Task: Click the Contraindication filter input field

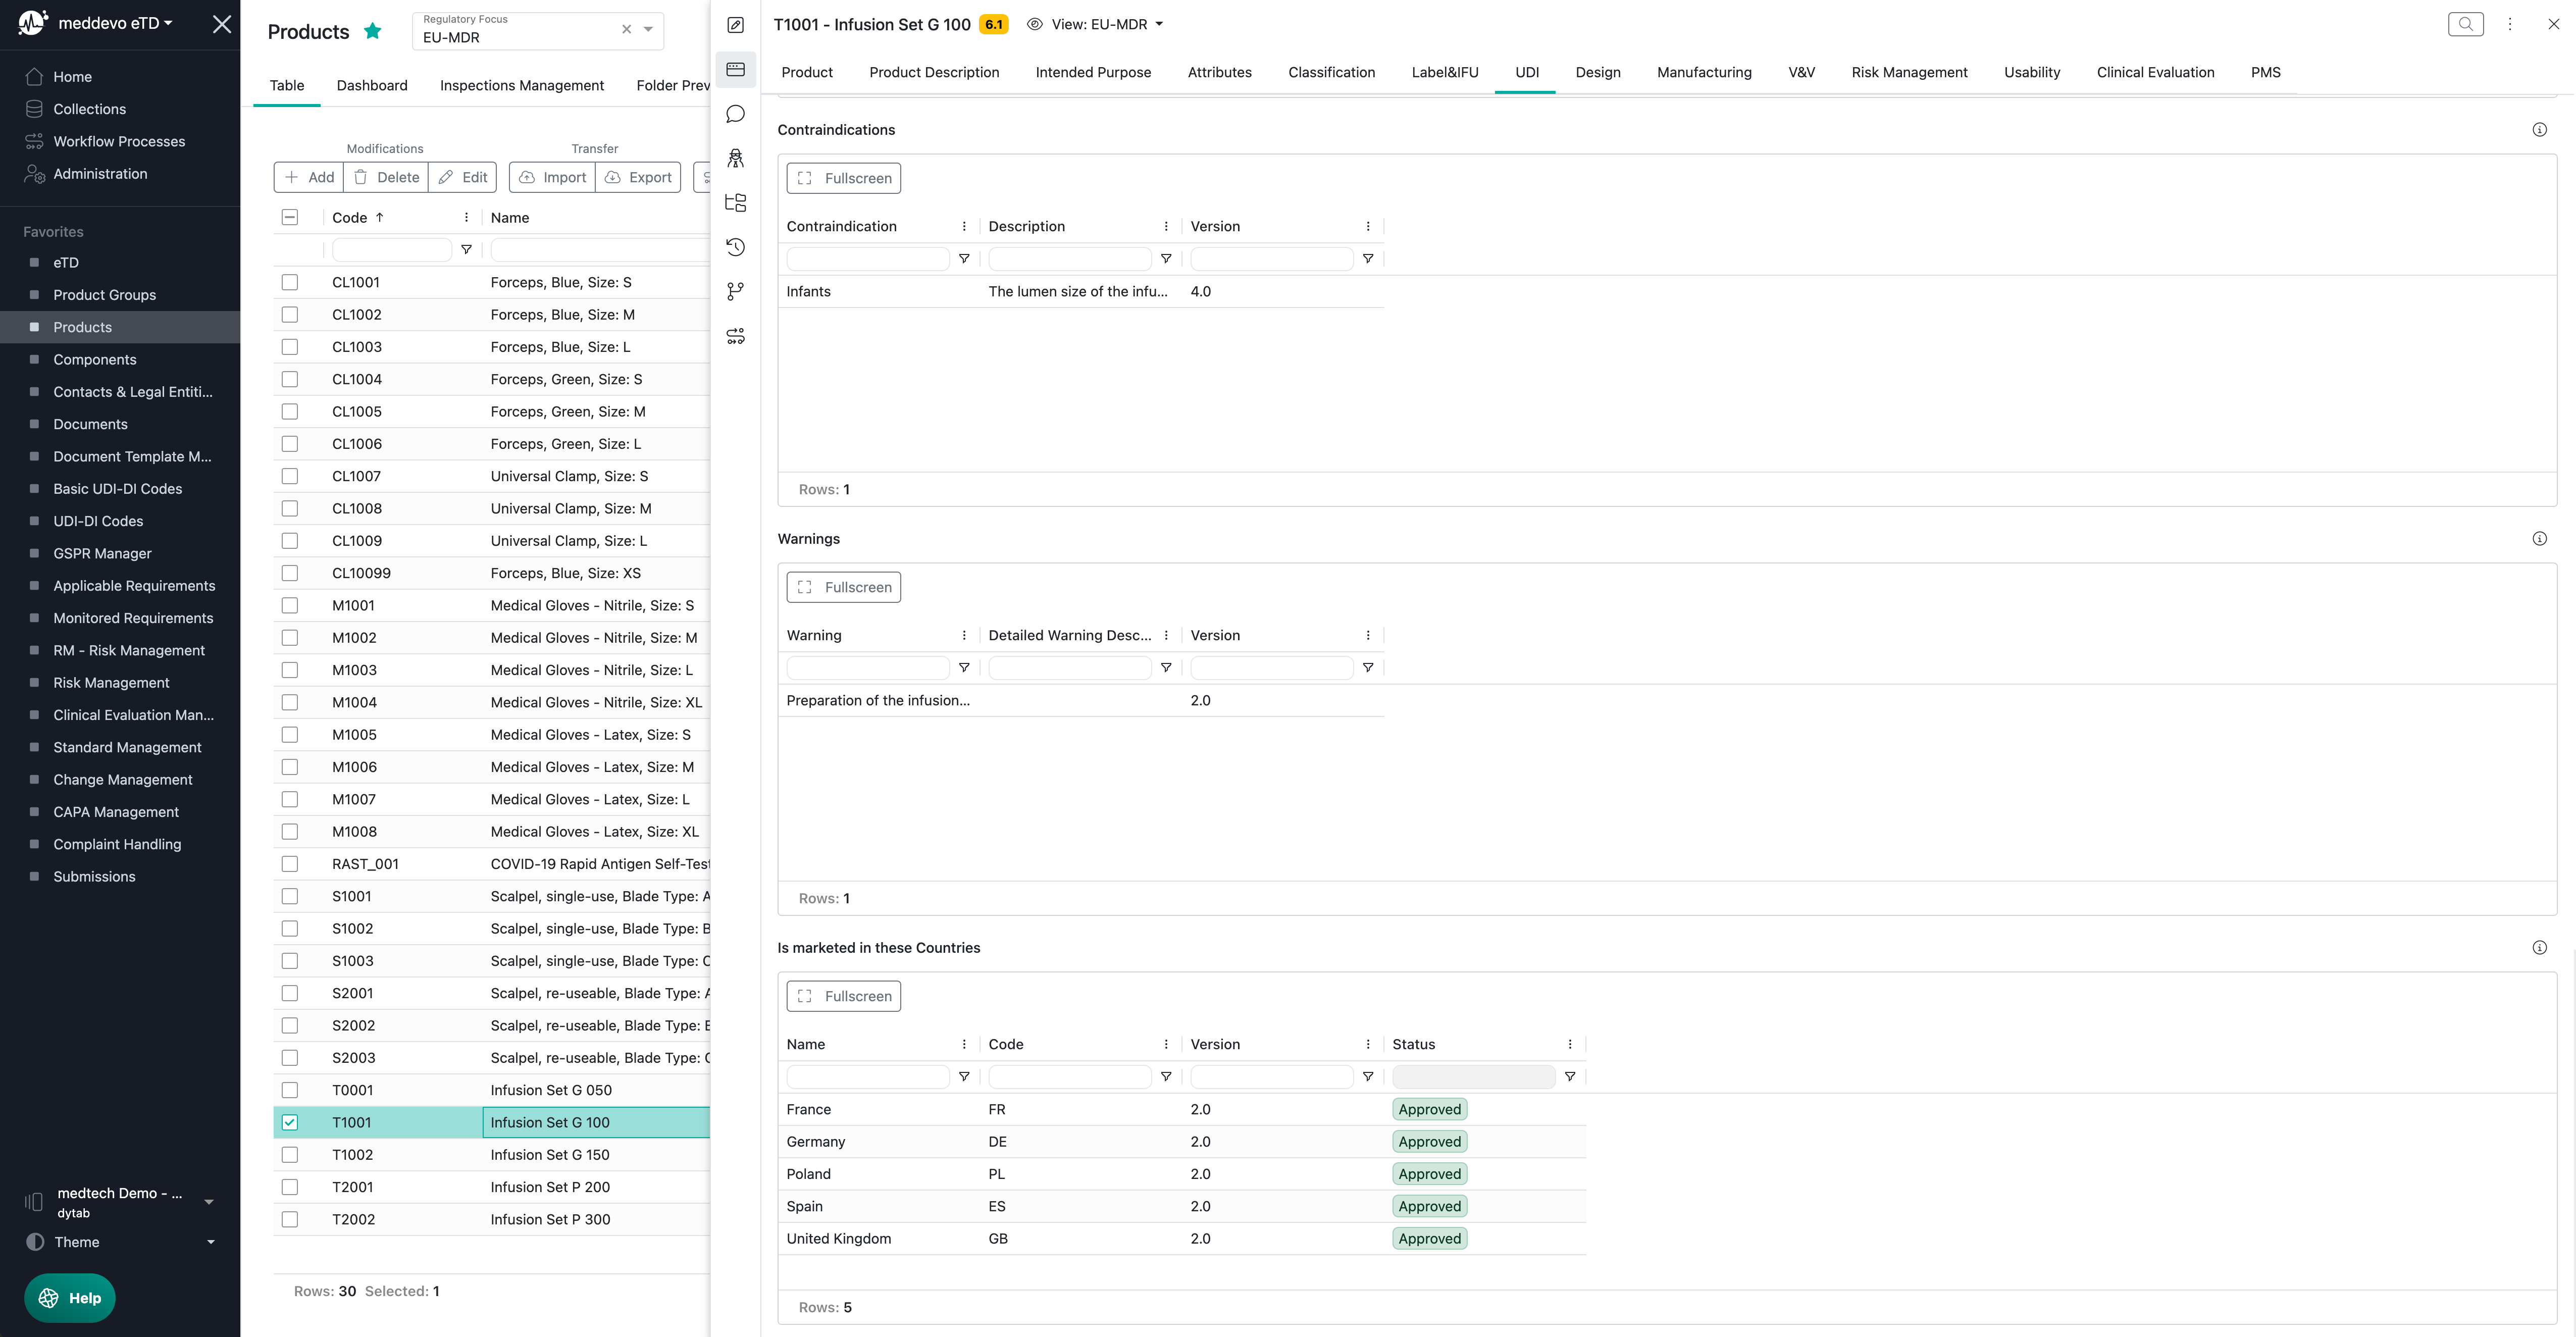Action: [x=867, y=259]
